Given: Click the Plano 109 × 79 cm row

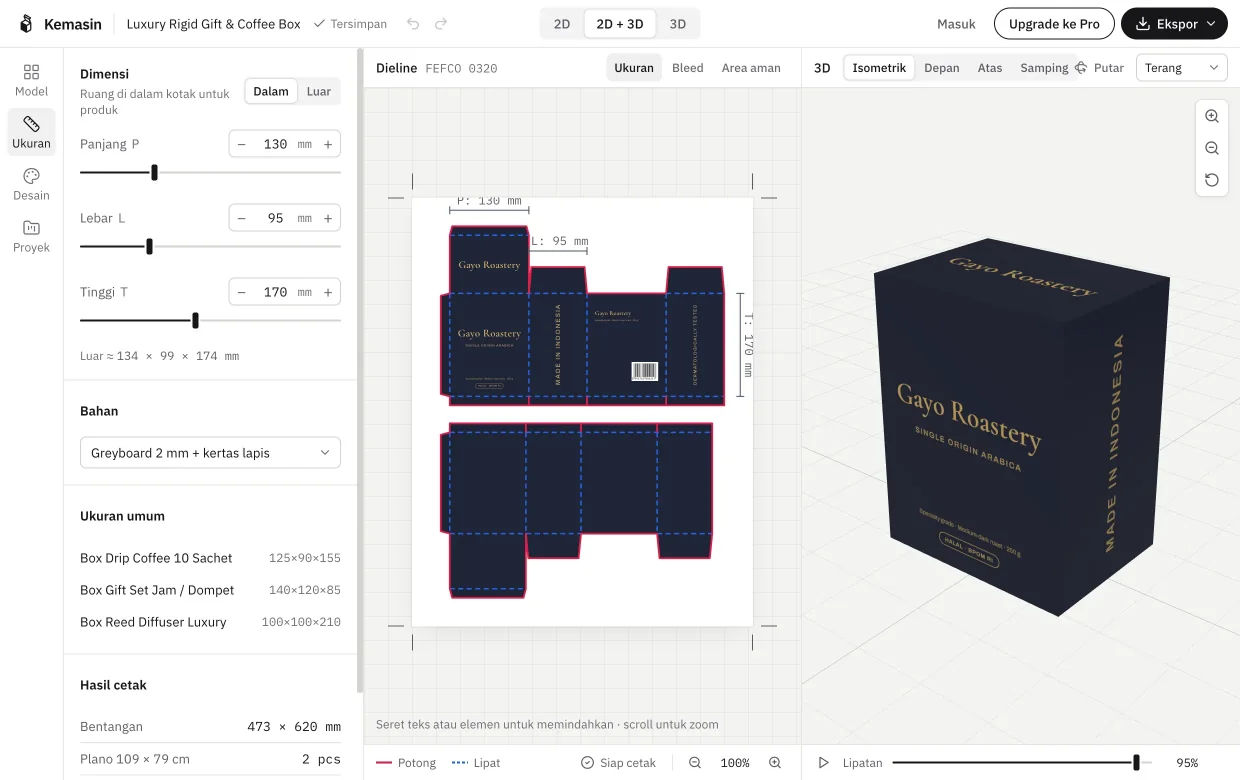Looking at the screenshot, I should (210, 759).
